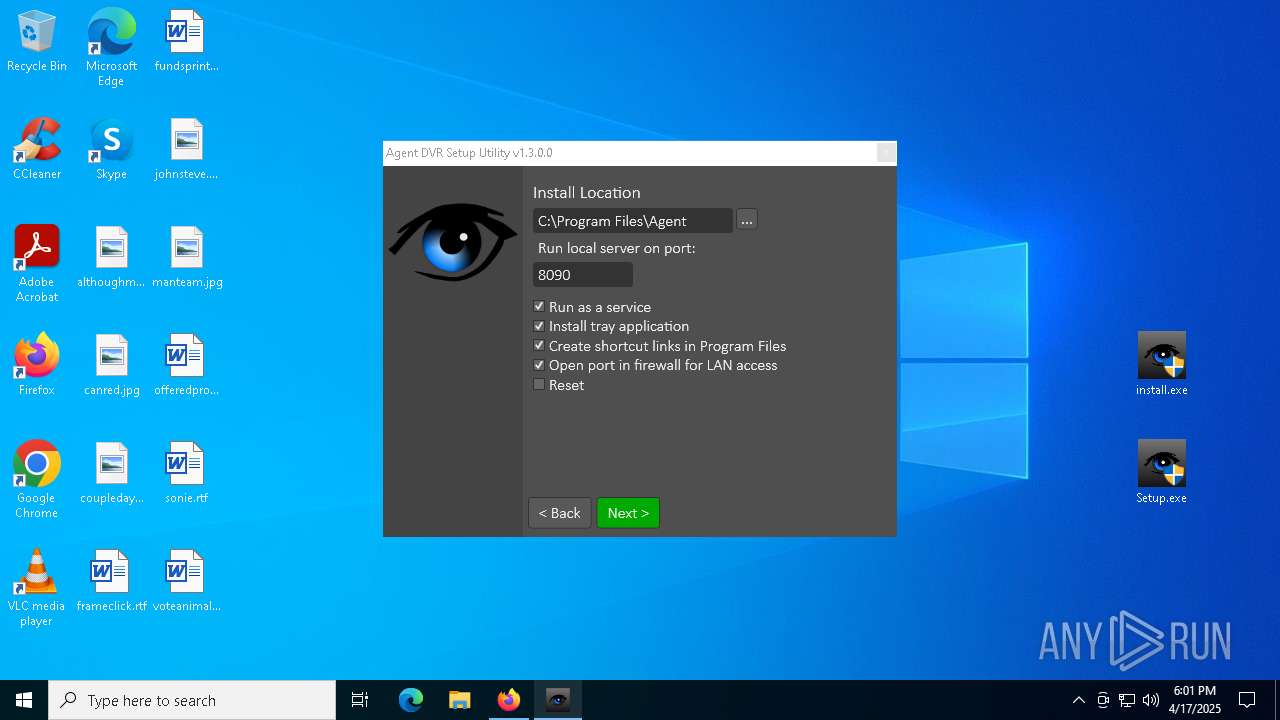Image resolution: width=1280 pixels, height=720 pixels.
Task: Open the CCleaner desktop shortcut
Action: click(x=37, y=150)
